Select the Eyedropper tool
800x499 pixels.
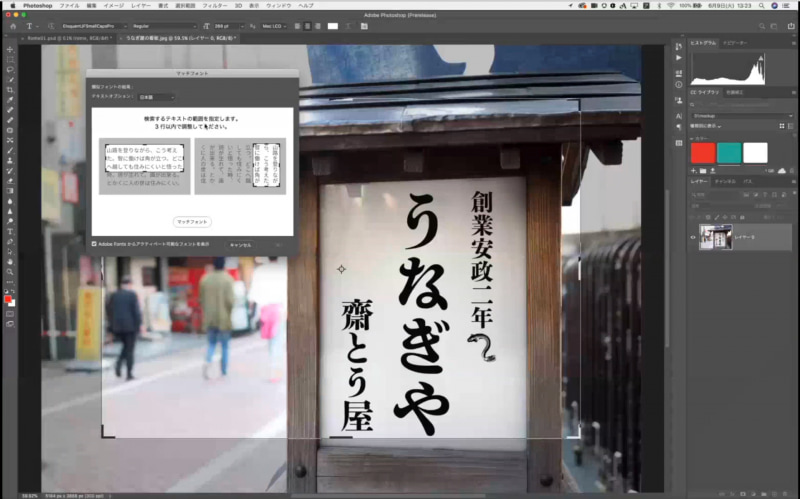[x=10, y=100]
